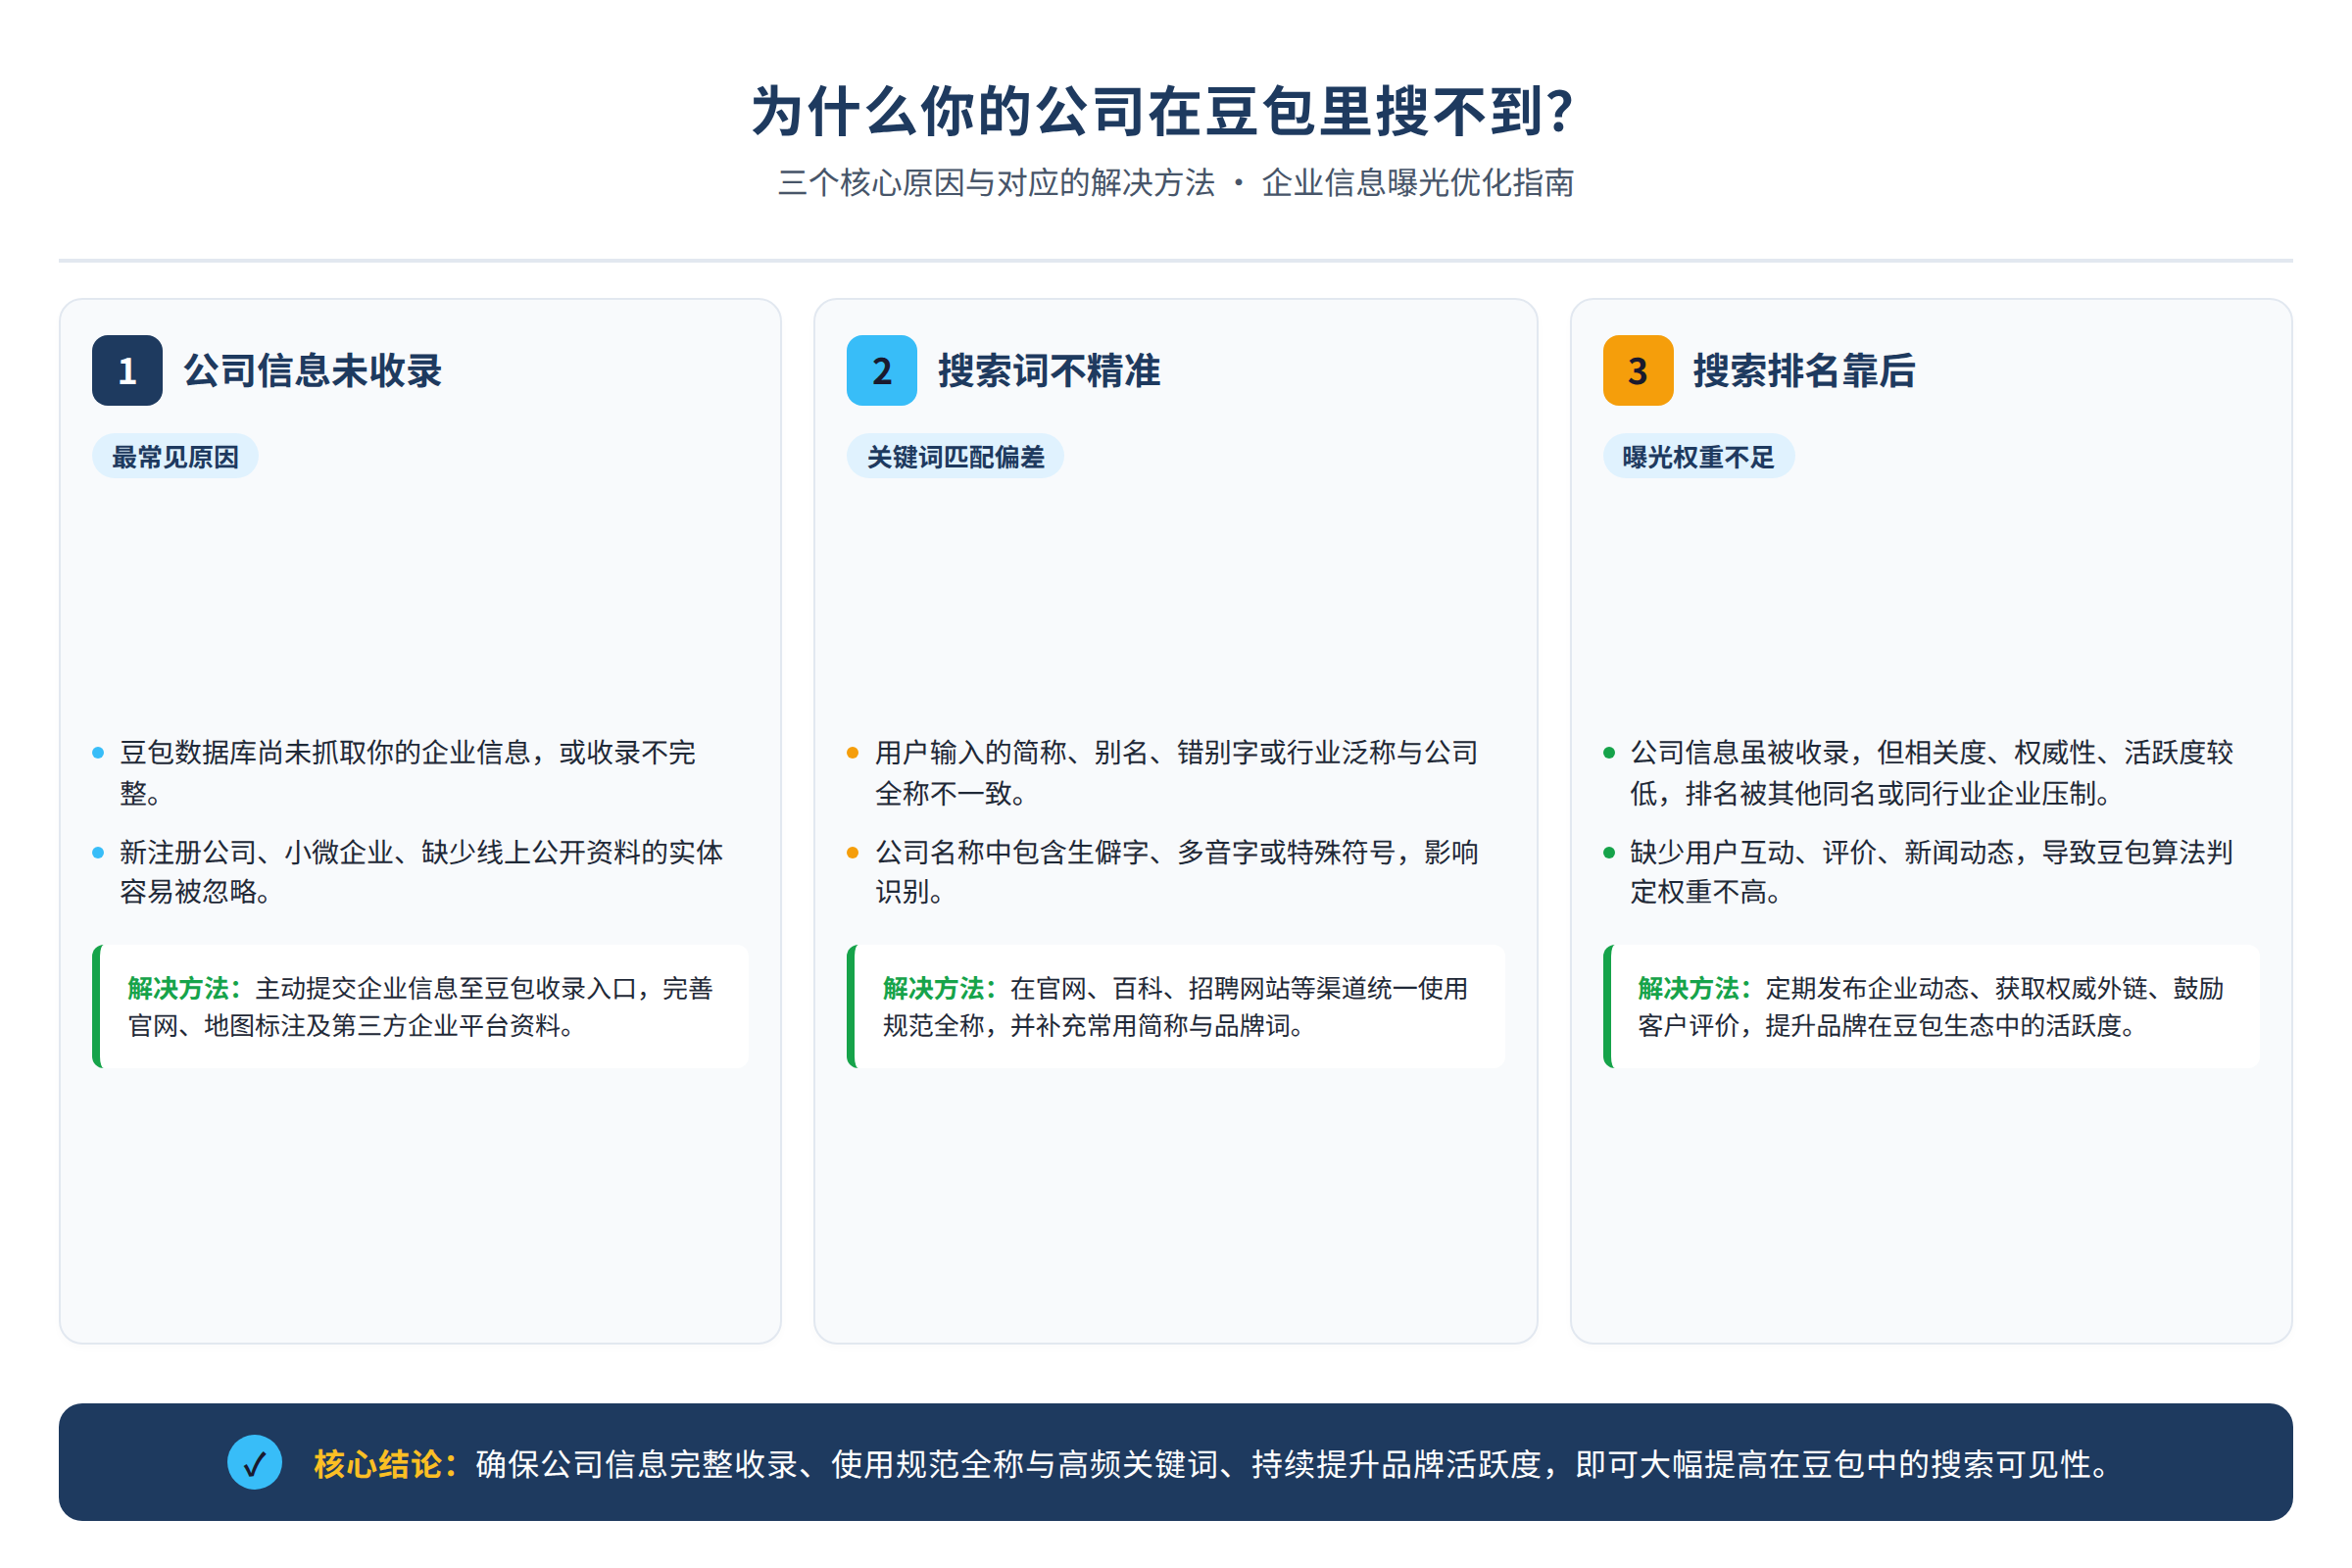Click the solution box 定期发布企业动态
This screenshot has width=2352, height=1568.
(x=1931, y=1007)
